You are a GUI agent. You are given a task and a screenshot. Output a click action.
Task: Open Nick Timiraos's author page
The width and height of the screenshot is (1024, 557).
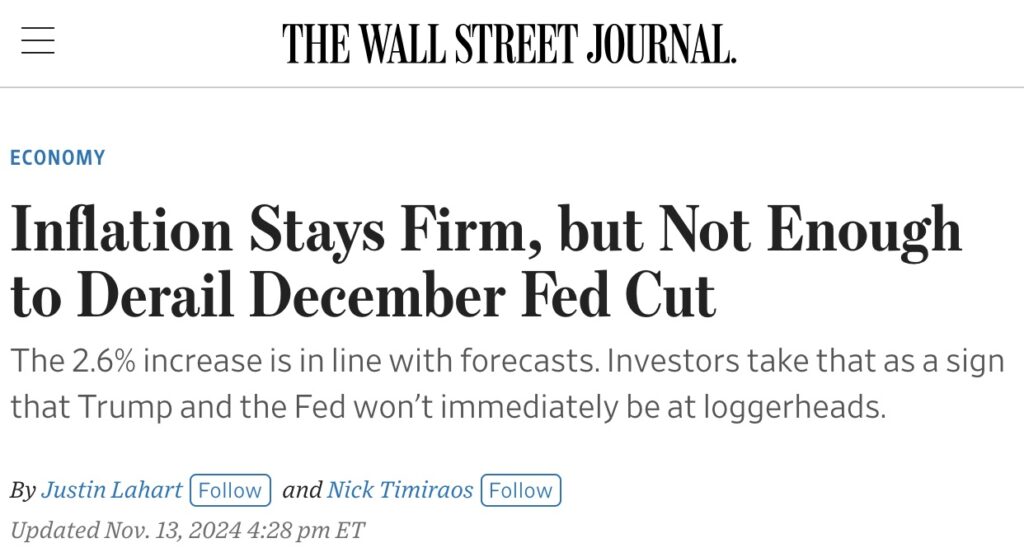pyautogui.click(x=400, y=490)
